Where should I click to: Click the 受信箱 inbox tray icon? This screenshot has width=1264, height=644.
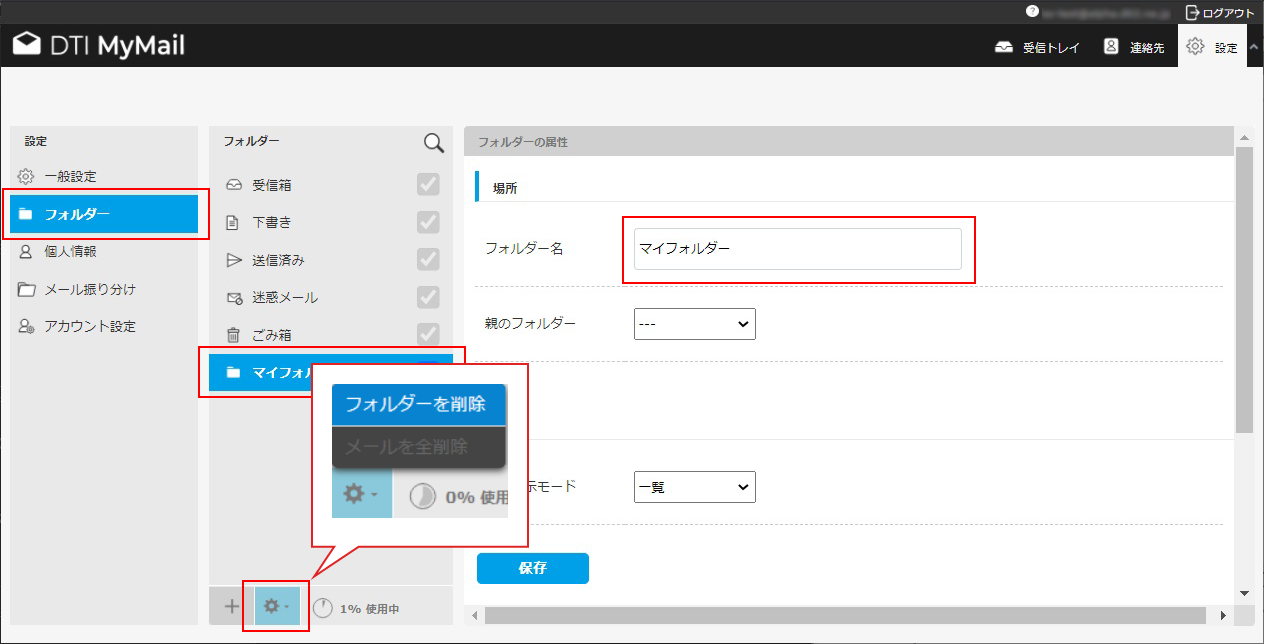click(234, 185)
